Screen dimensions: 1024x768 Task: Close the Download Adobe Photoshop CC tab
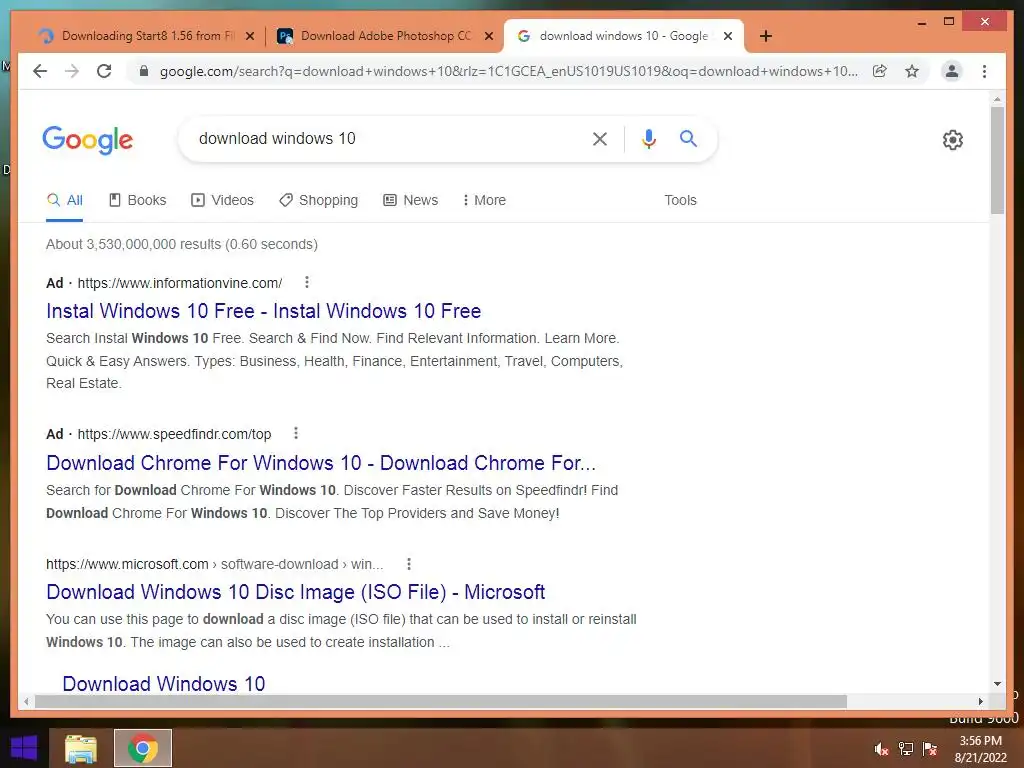[488, 36]
